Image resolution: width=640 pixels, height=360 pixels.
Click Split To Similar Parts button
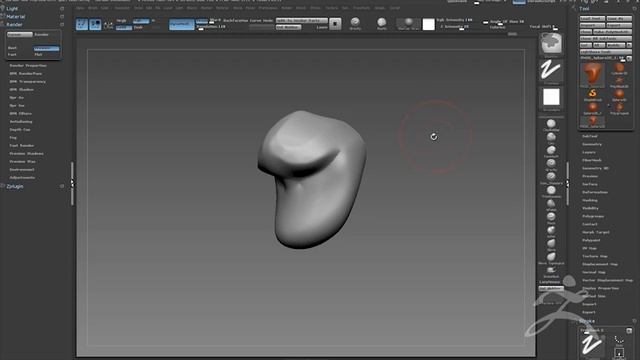tap(302, 20)
